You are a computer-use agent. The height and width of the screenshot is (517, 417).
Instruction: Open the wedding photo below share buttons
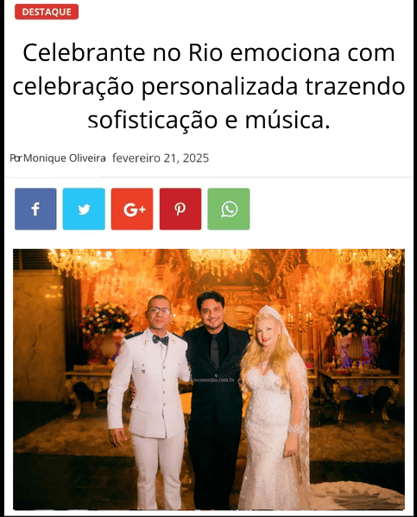click(209, 379)
